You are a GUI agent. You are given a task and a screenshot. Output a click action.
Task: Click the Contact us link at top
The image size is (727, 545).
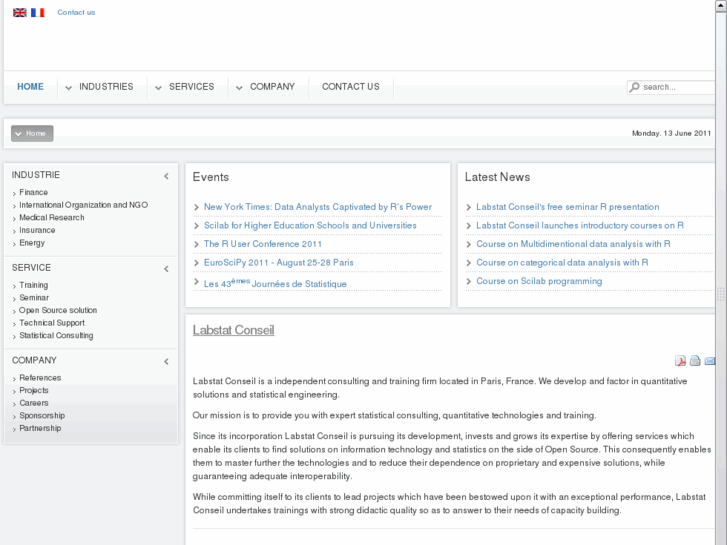[76, 13]
